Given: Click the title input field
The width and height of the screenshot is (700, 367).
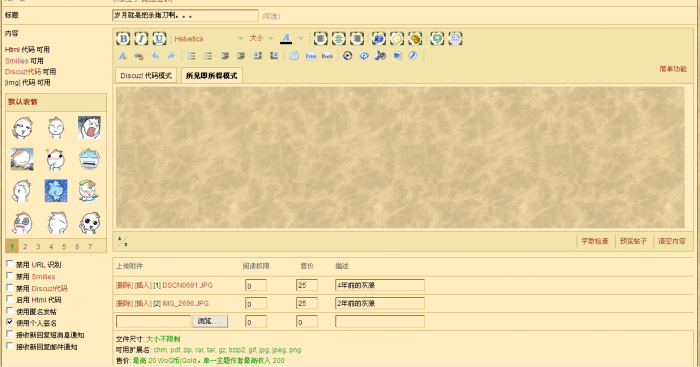Looking at the screenshot, I should click(x=185, y=16).
